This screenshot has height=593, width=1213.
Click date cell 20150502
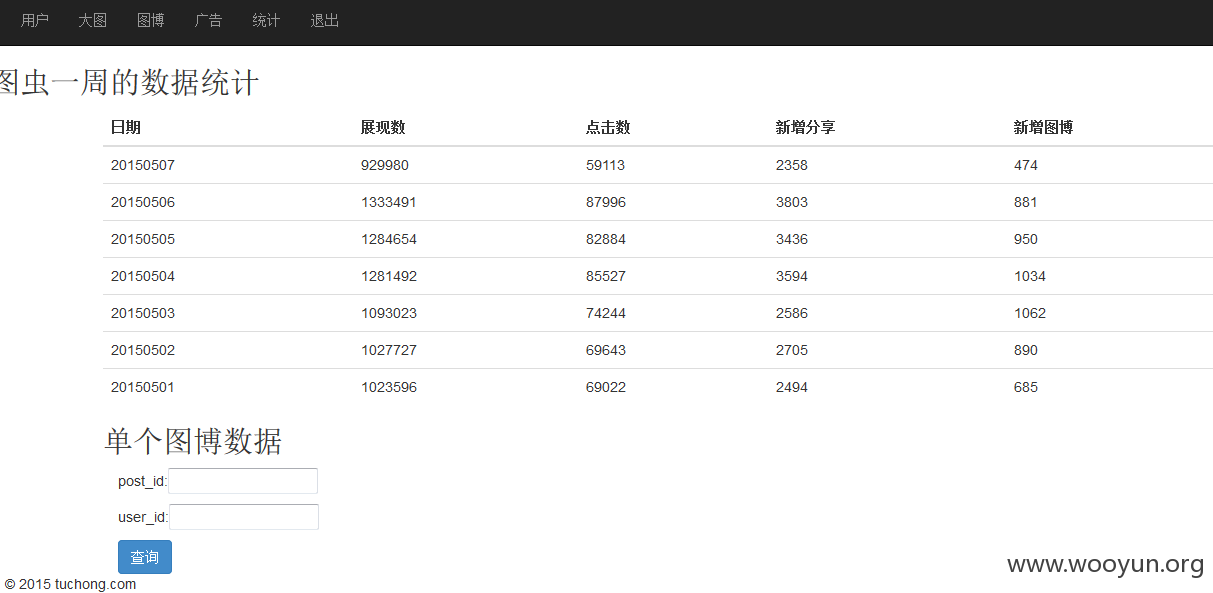pos(143,350)
